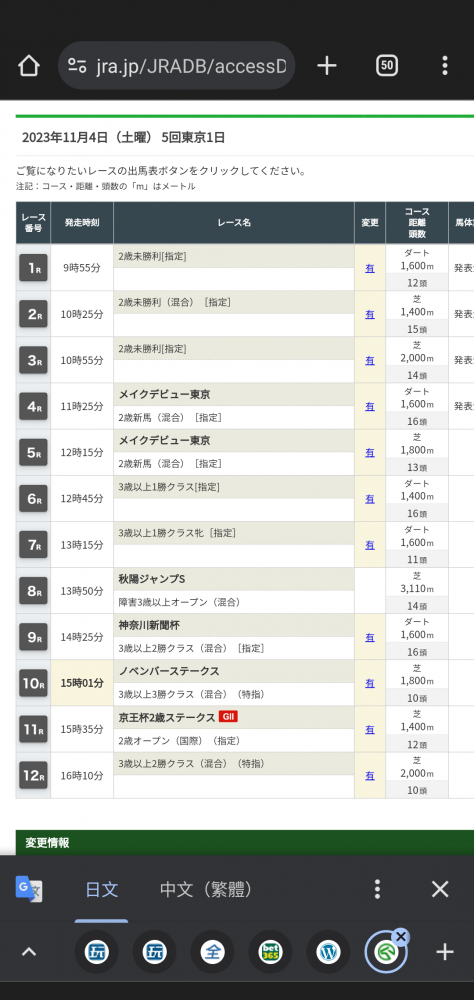Open browser three-dot overflow menu
Image resolution: width=474 pixels, height=1000 pixels.
[445, 65]
